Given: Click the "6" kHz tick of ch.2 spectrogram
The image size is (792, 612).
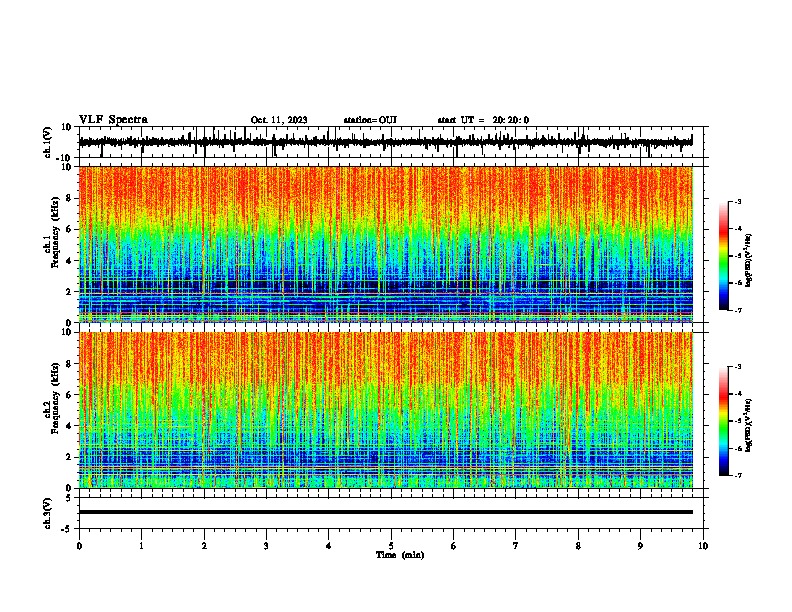Looking at the screenshot, I should click(70, 394).
